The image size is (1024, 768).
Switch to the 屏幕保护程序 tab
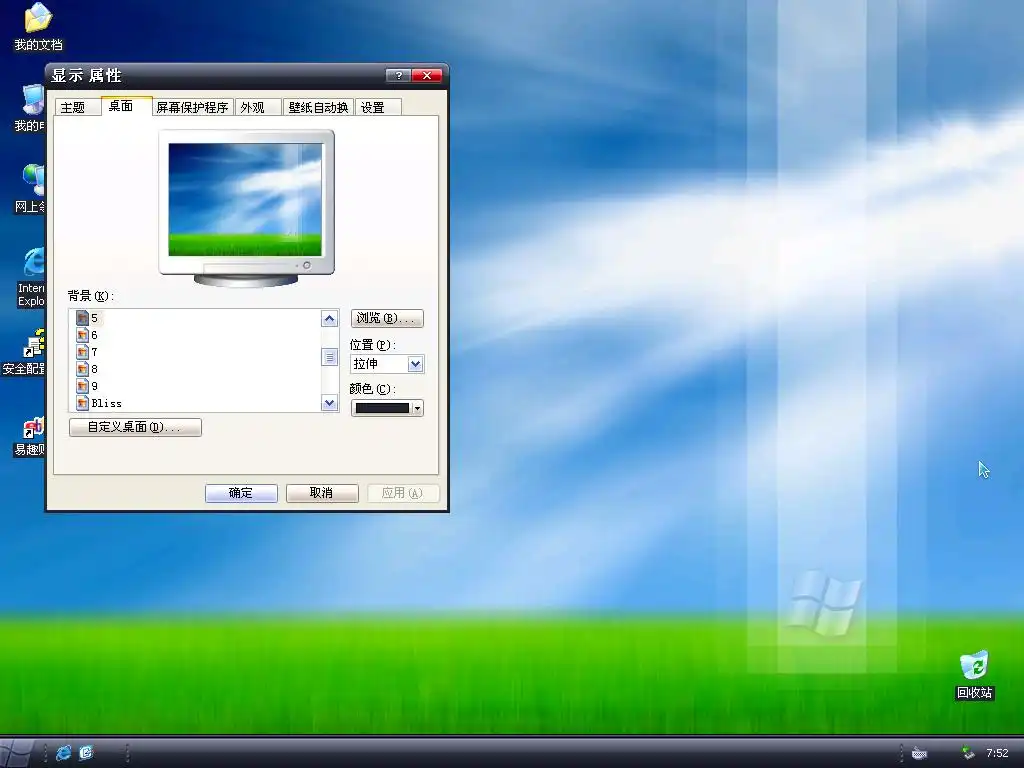192,108
